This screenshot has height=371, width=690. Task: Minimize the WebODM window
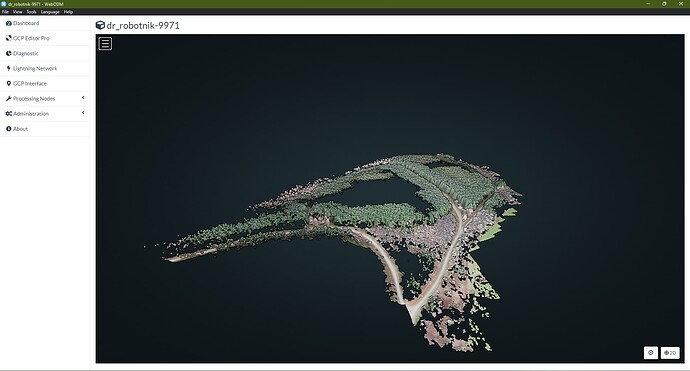pyautogui.click(x=648, y=4)
